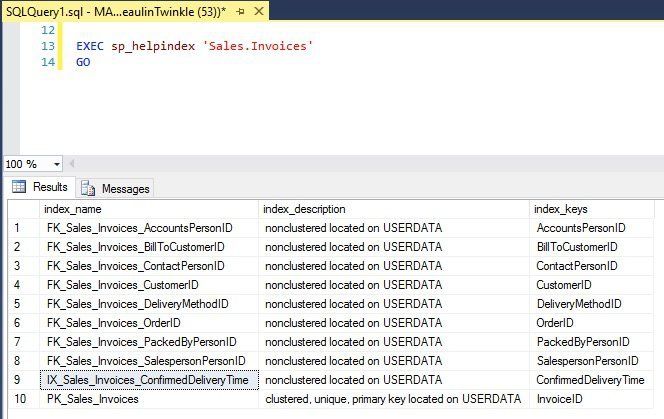The width and height of the screenshot is (664, 419).
Task: Click the index_name column header
Action: click(149, 209)
